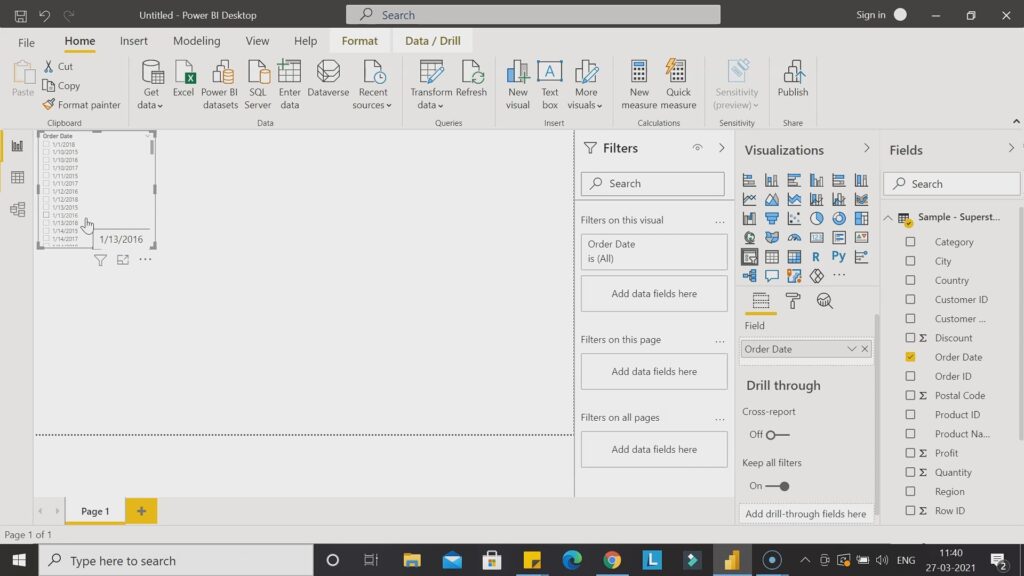Uncheck the Order Date field
Image resolution: width=1024 pixels, height=576 pixels.
tap(909, 357)
